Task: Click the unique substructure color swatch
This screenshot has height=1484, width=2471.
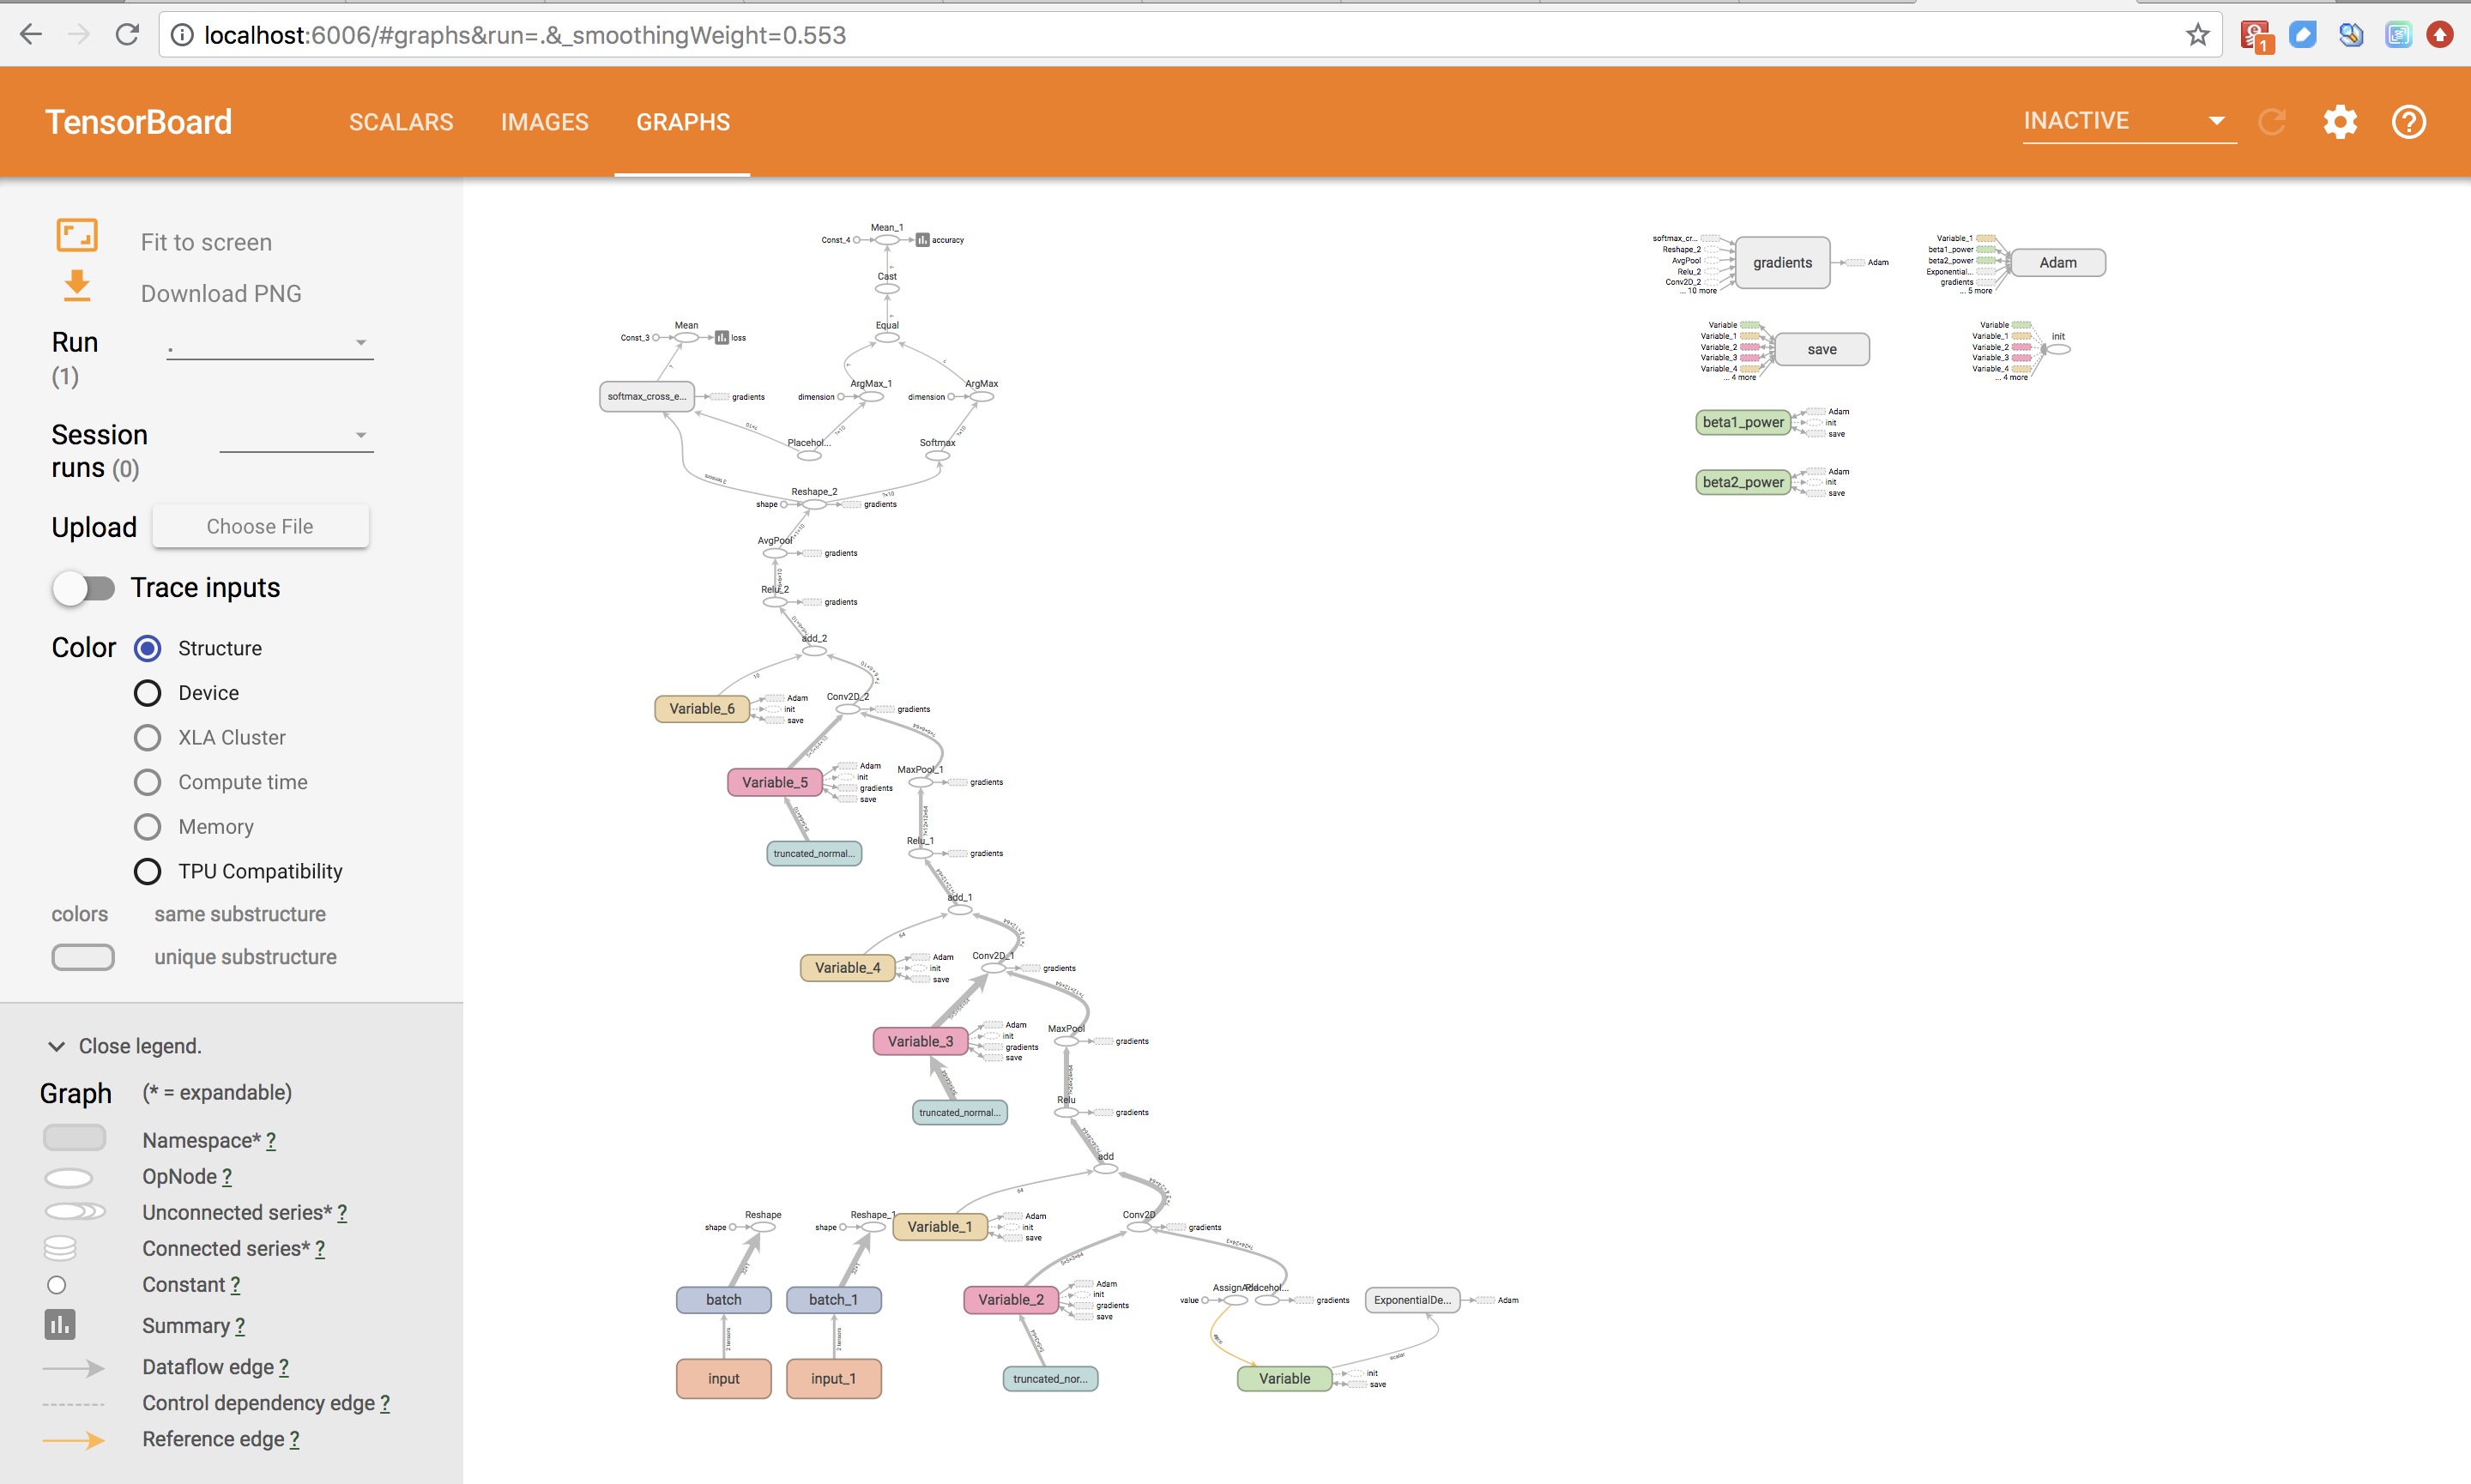Action: point(83,957)
